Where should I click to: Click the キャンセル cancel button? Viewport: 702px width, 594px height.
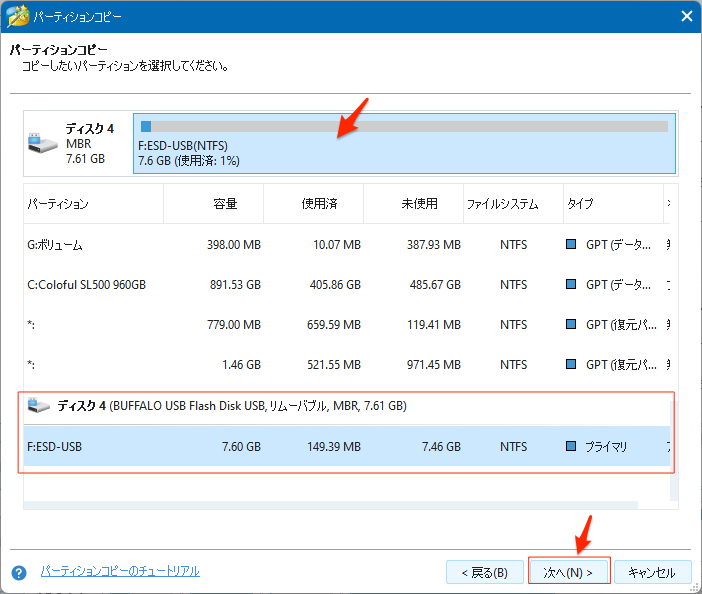[651, 573]
